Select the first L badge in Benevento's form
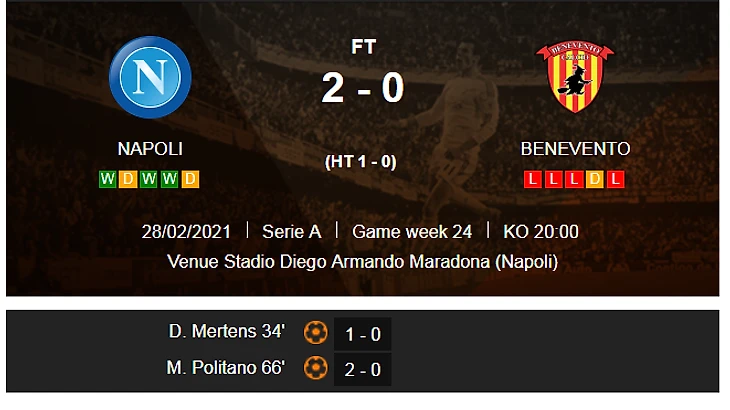The width and height of the screenshot is (730, 410). pyautogui.click(x=533, y=180)
